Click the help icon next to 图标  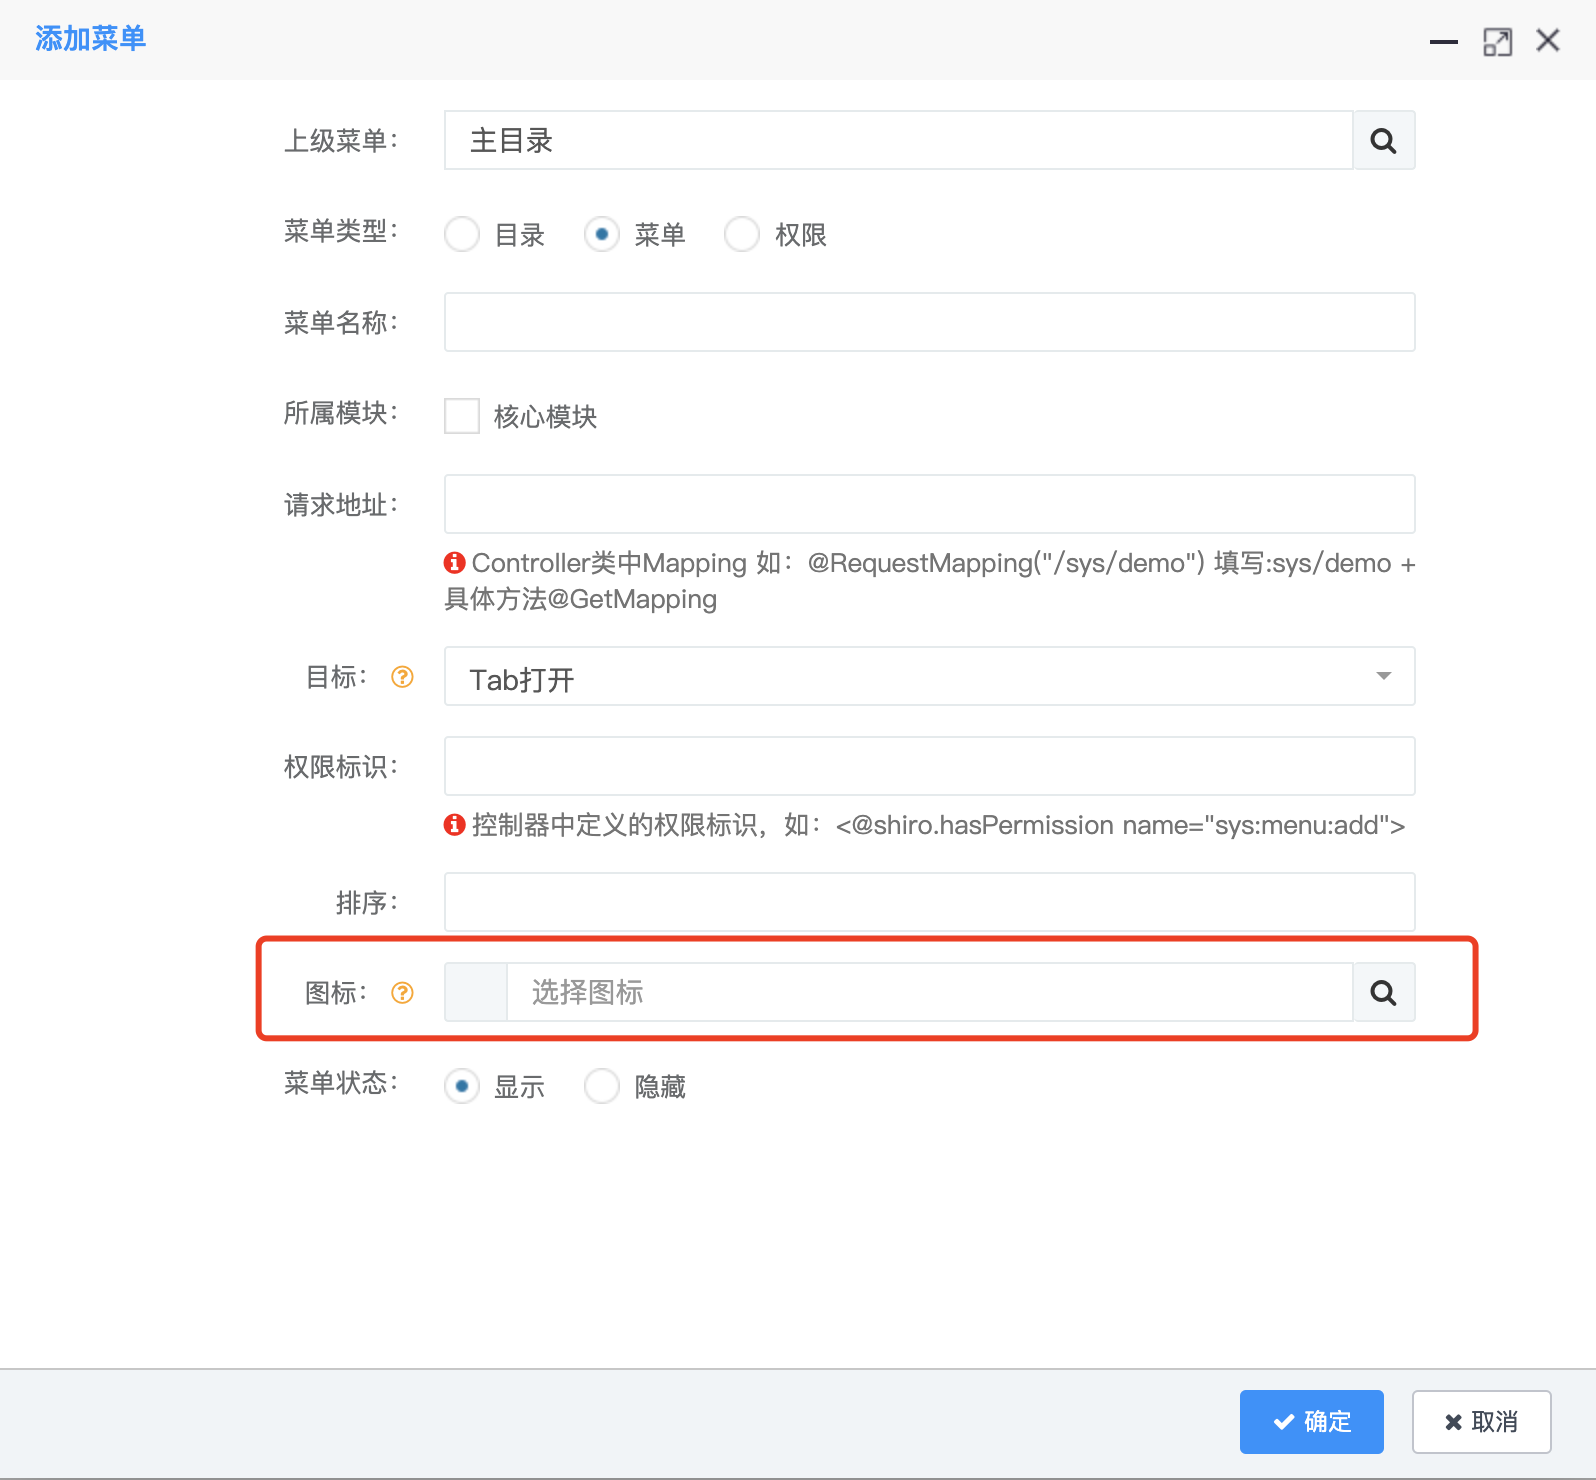[402, 993]
